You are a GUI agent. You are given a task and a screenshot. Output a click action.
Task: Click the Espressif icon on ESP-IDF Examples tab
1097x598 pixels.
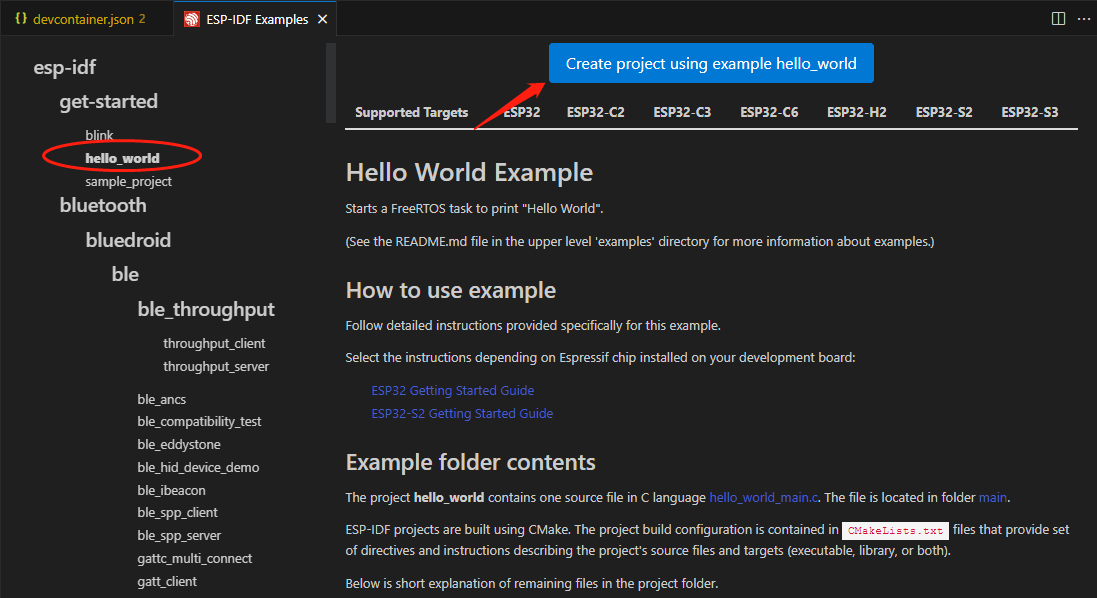coord(192,19)
